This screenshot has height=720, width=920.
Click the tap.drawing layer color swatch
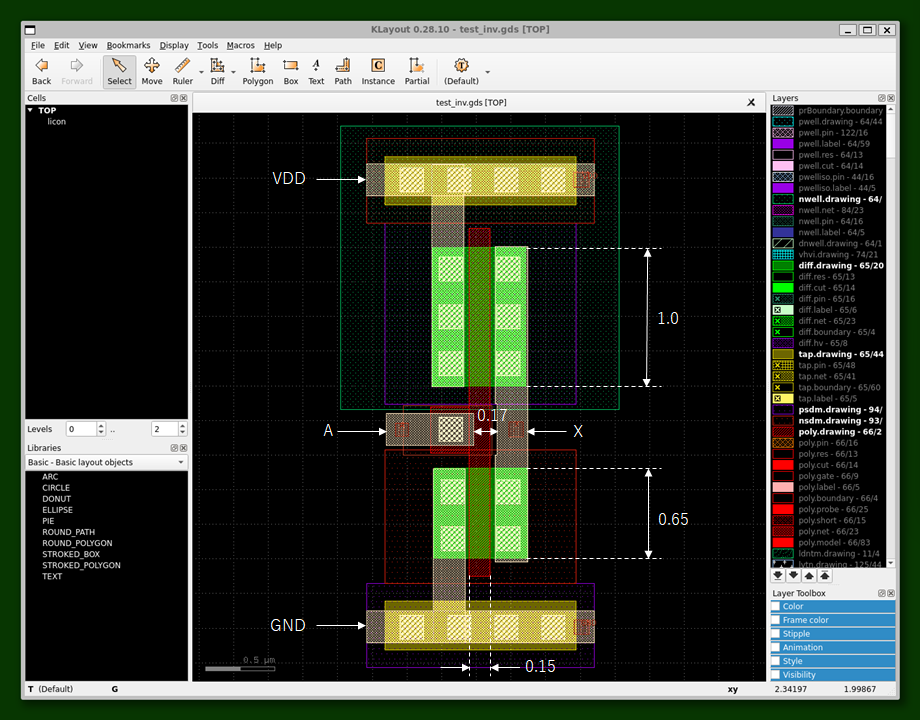(x=783, y=354)
